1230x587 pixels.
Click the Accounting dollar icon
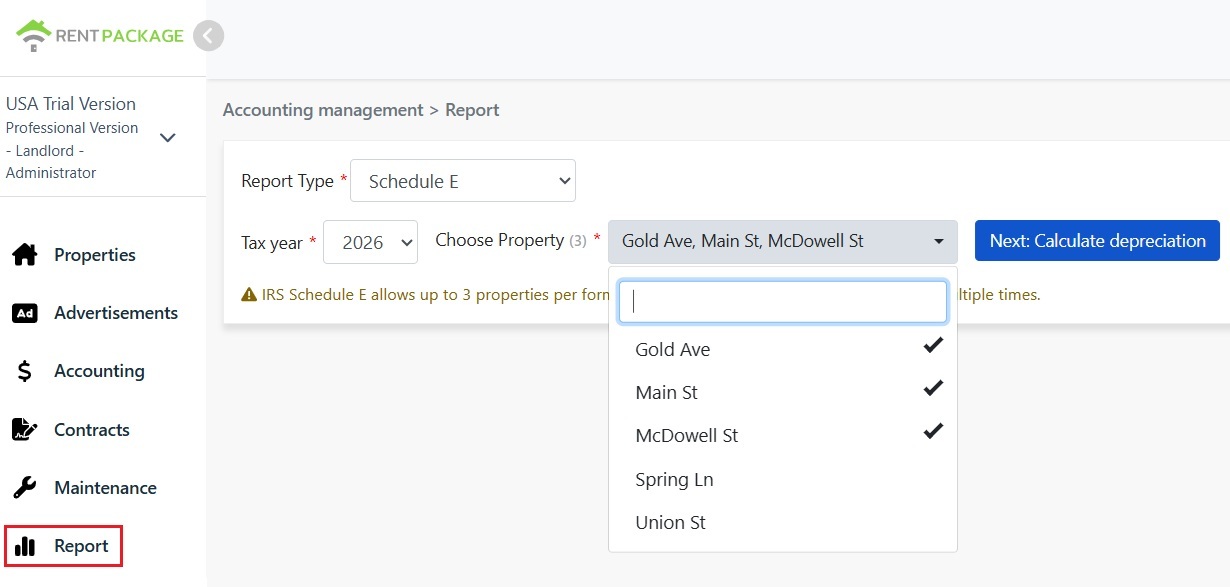[x=25, y=371]
